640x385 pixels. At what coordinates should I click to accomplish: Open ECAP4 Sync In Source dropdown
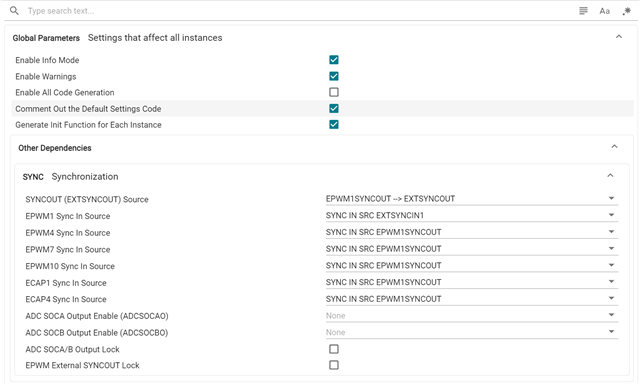point(471,299)
